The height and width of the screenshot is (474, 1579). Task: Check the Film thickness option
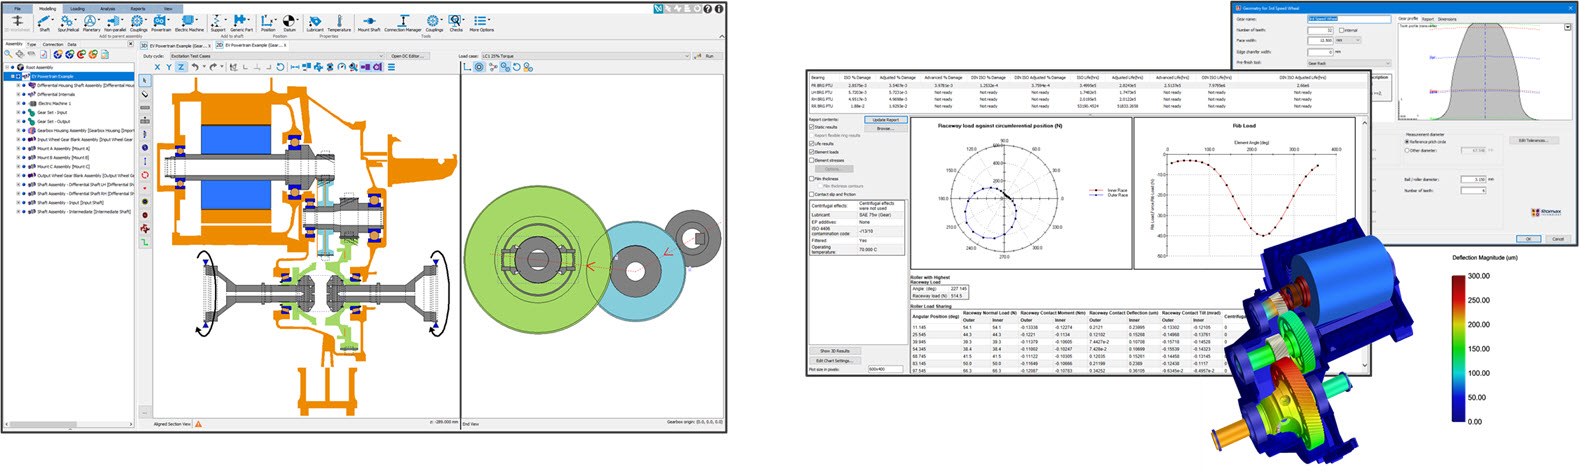point(812,179)
